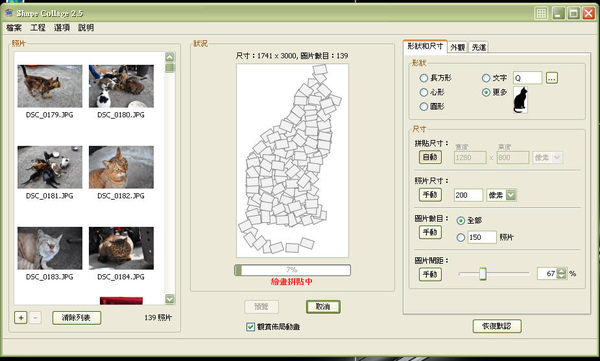Increase the photo spacing percent stepper
Image resolution: width=600 pixels, height=361 pixels.
click(x=561, y=271)
